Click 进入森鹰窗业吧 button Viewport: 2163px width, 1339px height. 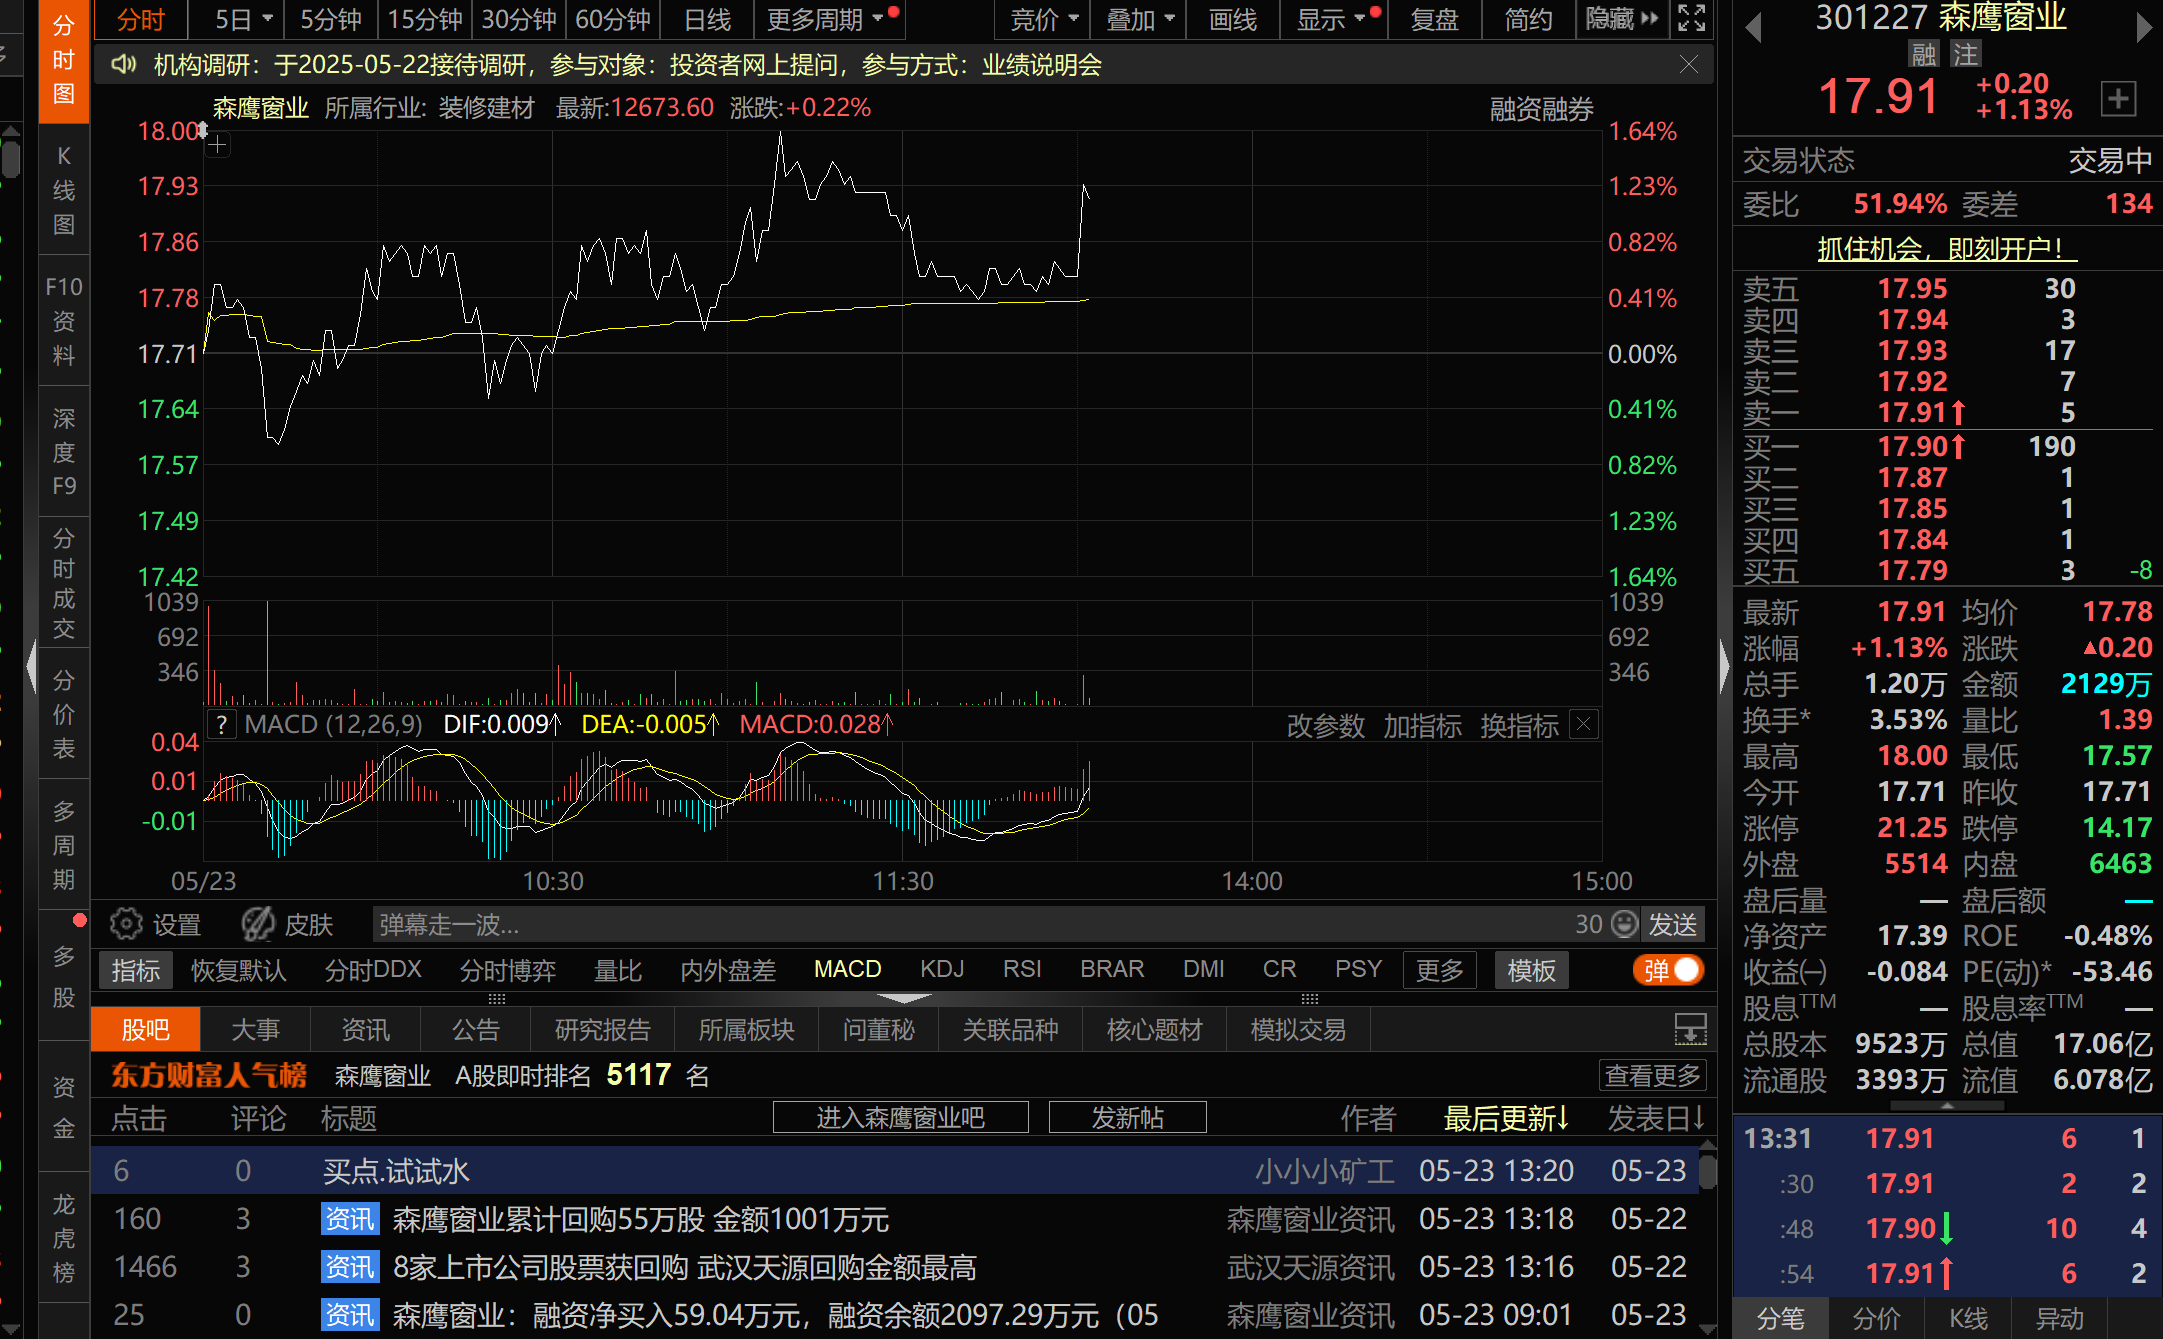pyautogui.click(x=900, y=1117)
